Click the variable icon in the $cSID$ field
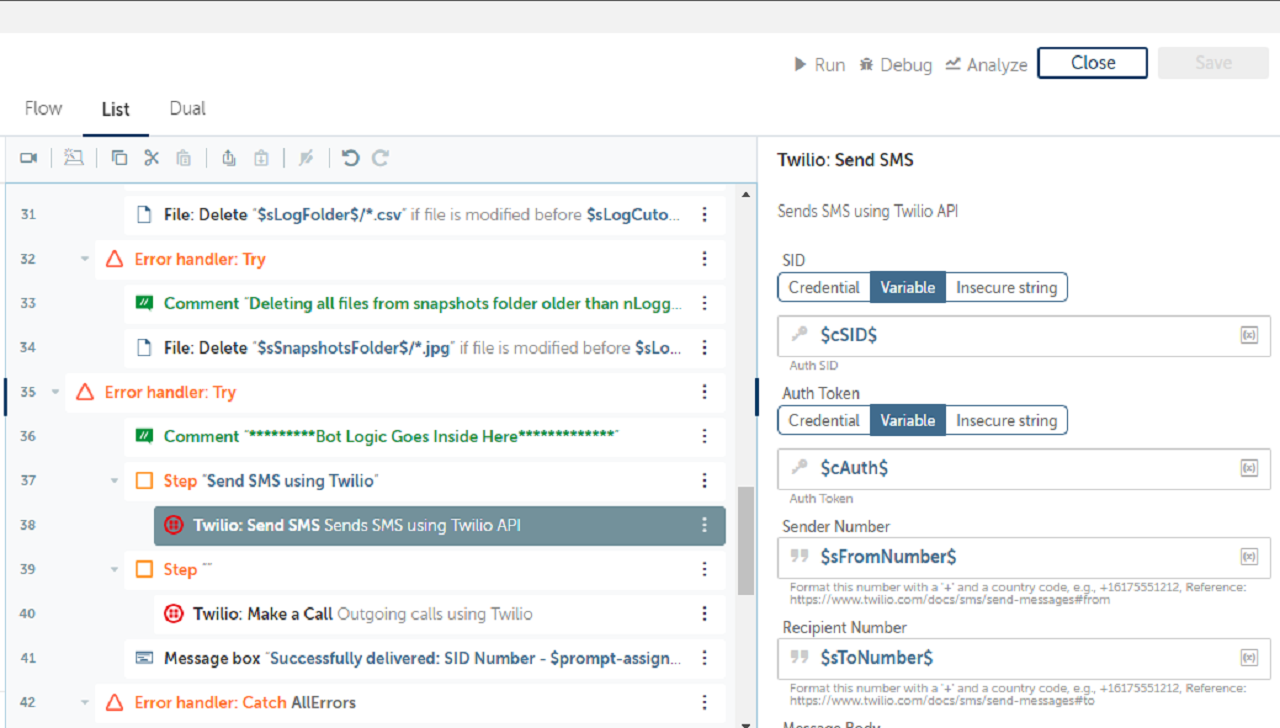 (x=1248, y=336)
